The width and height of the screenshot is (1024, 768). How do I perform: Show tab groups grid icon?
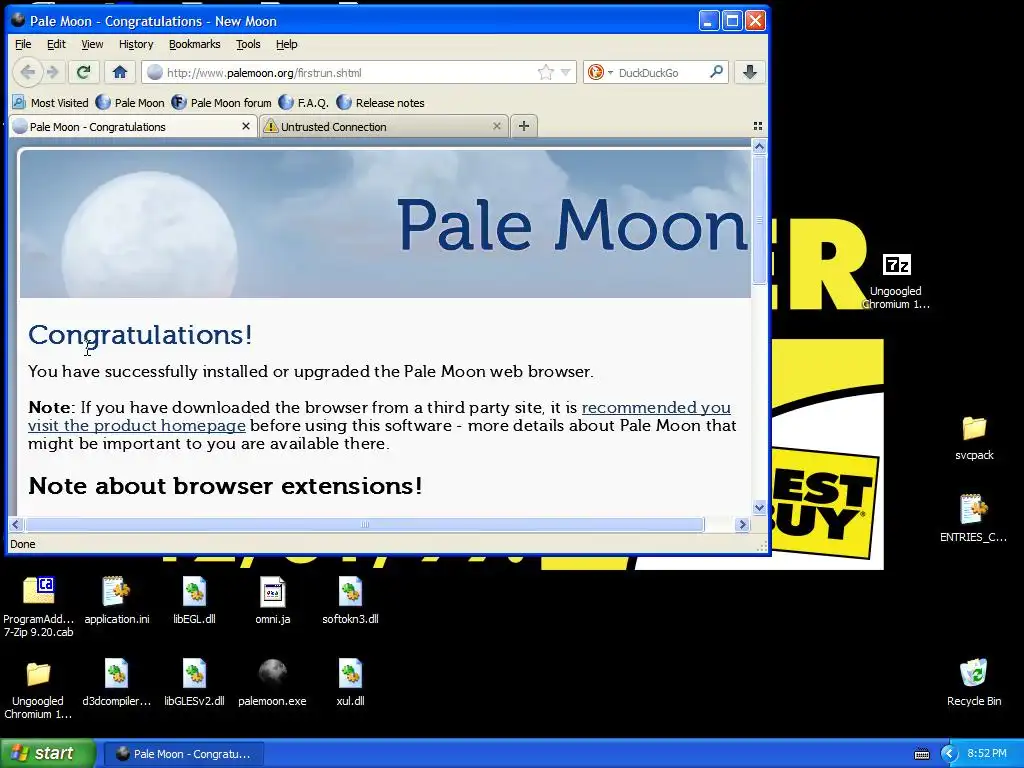[758, 126]
